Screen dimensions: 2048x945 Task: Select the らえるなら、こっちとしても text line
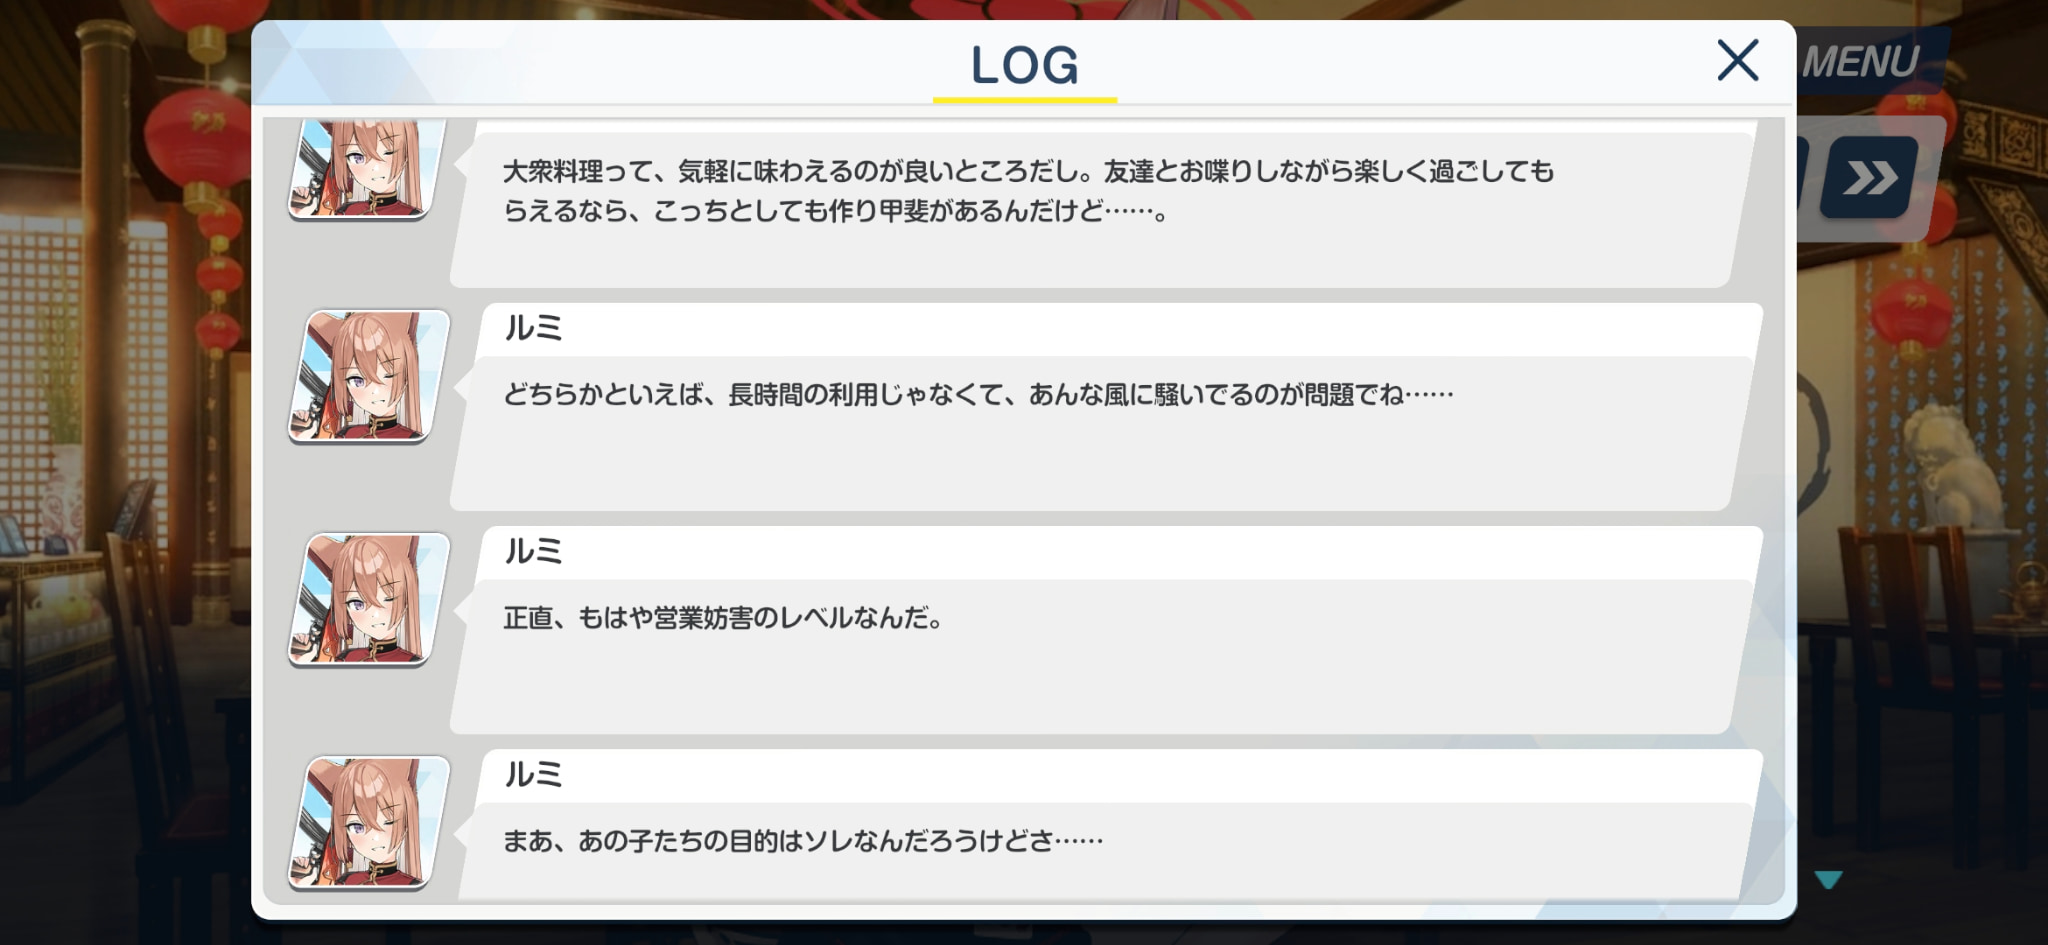836,212
